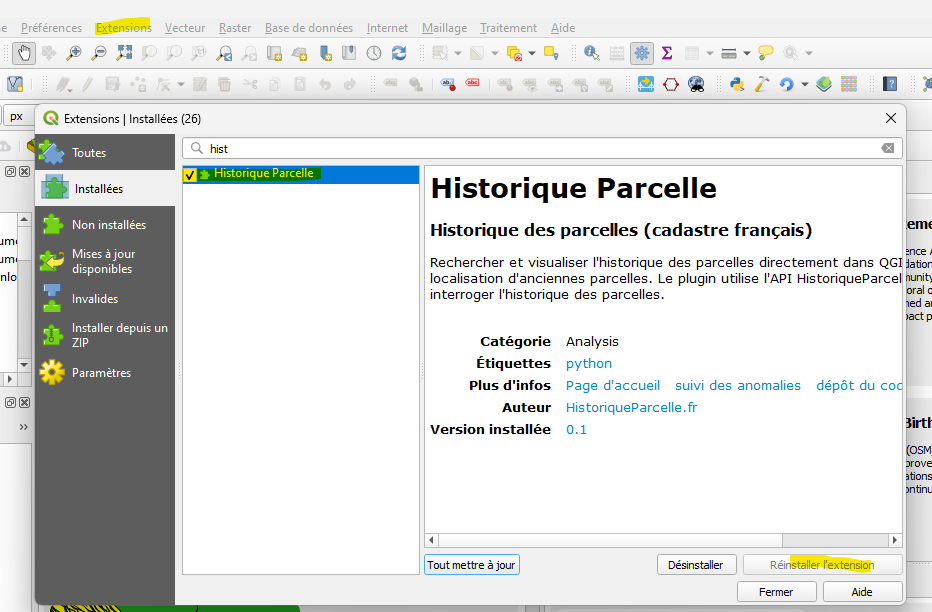Click the Measure Line ruler icon

(x=729, y=53)
